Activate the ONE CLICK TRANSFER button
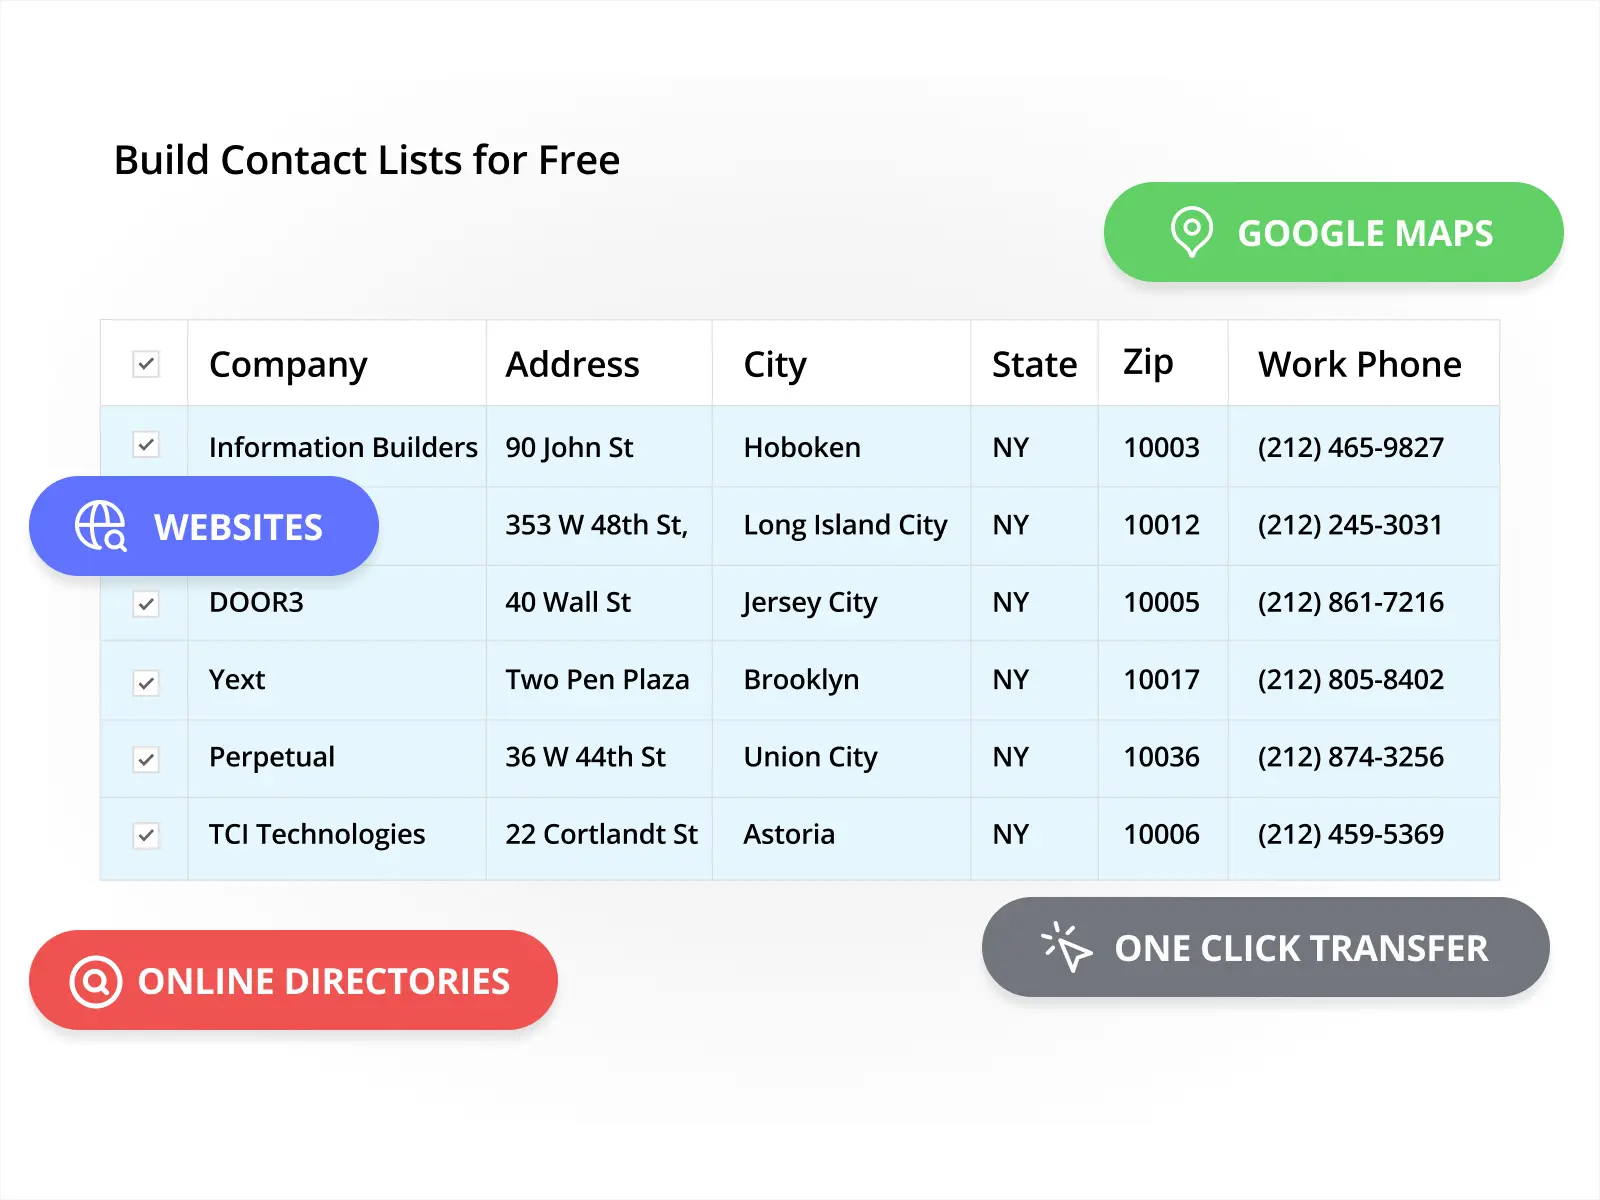Viewport: 1600px width, 1200px height. coord(1265,947)
